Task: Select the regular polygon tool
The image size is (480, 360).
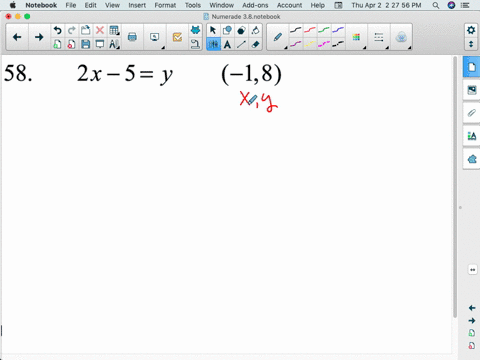Action: (241, 30)
